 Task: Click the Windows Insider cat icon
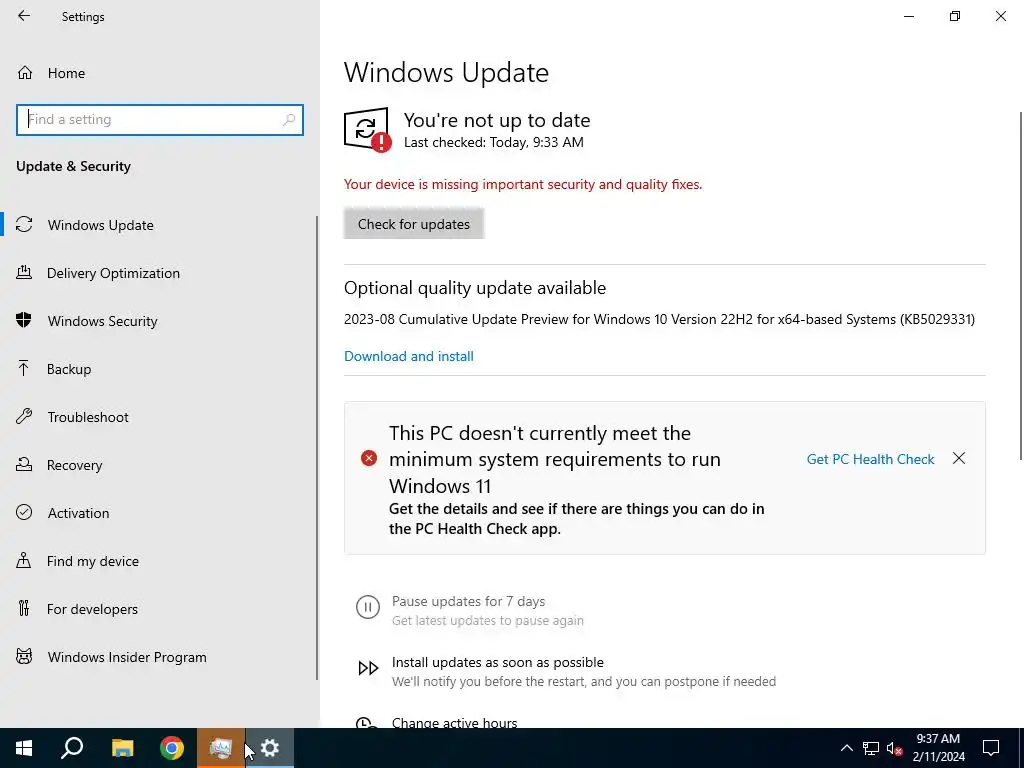coord(24,656)
